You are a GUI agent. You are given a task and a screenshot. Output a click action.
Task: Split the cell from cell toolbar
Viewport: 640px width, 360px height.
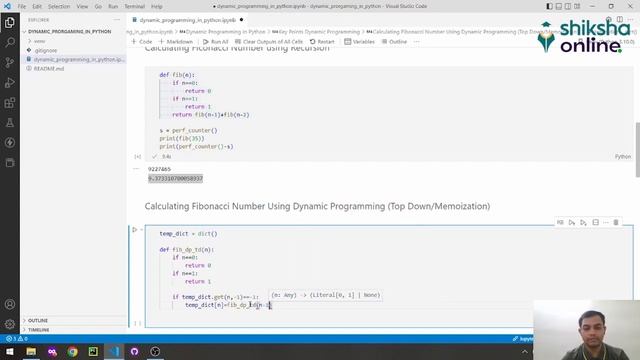596,222
